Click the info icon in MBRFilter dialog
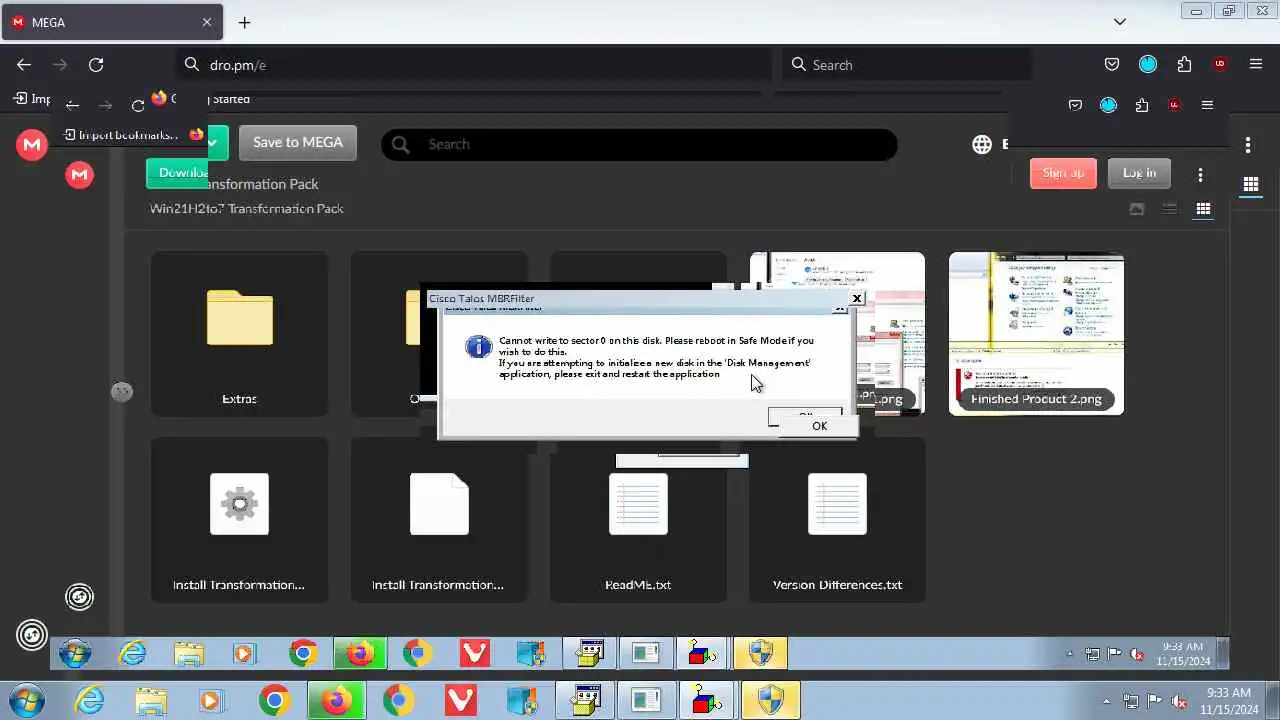The height and width of the screenshot is (720, 1280). pyautogui.click(x=479, y=347)
